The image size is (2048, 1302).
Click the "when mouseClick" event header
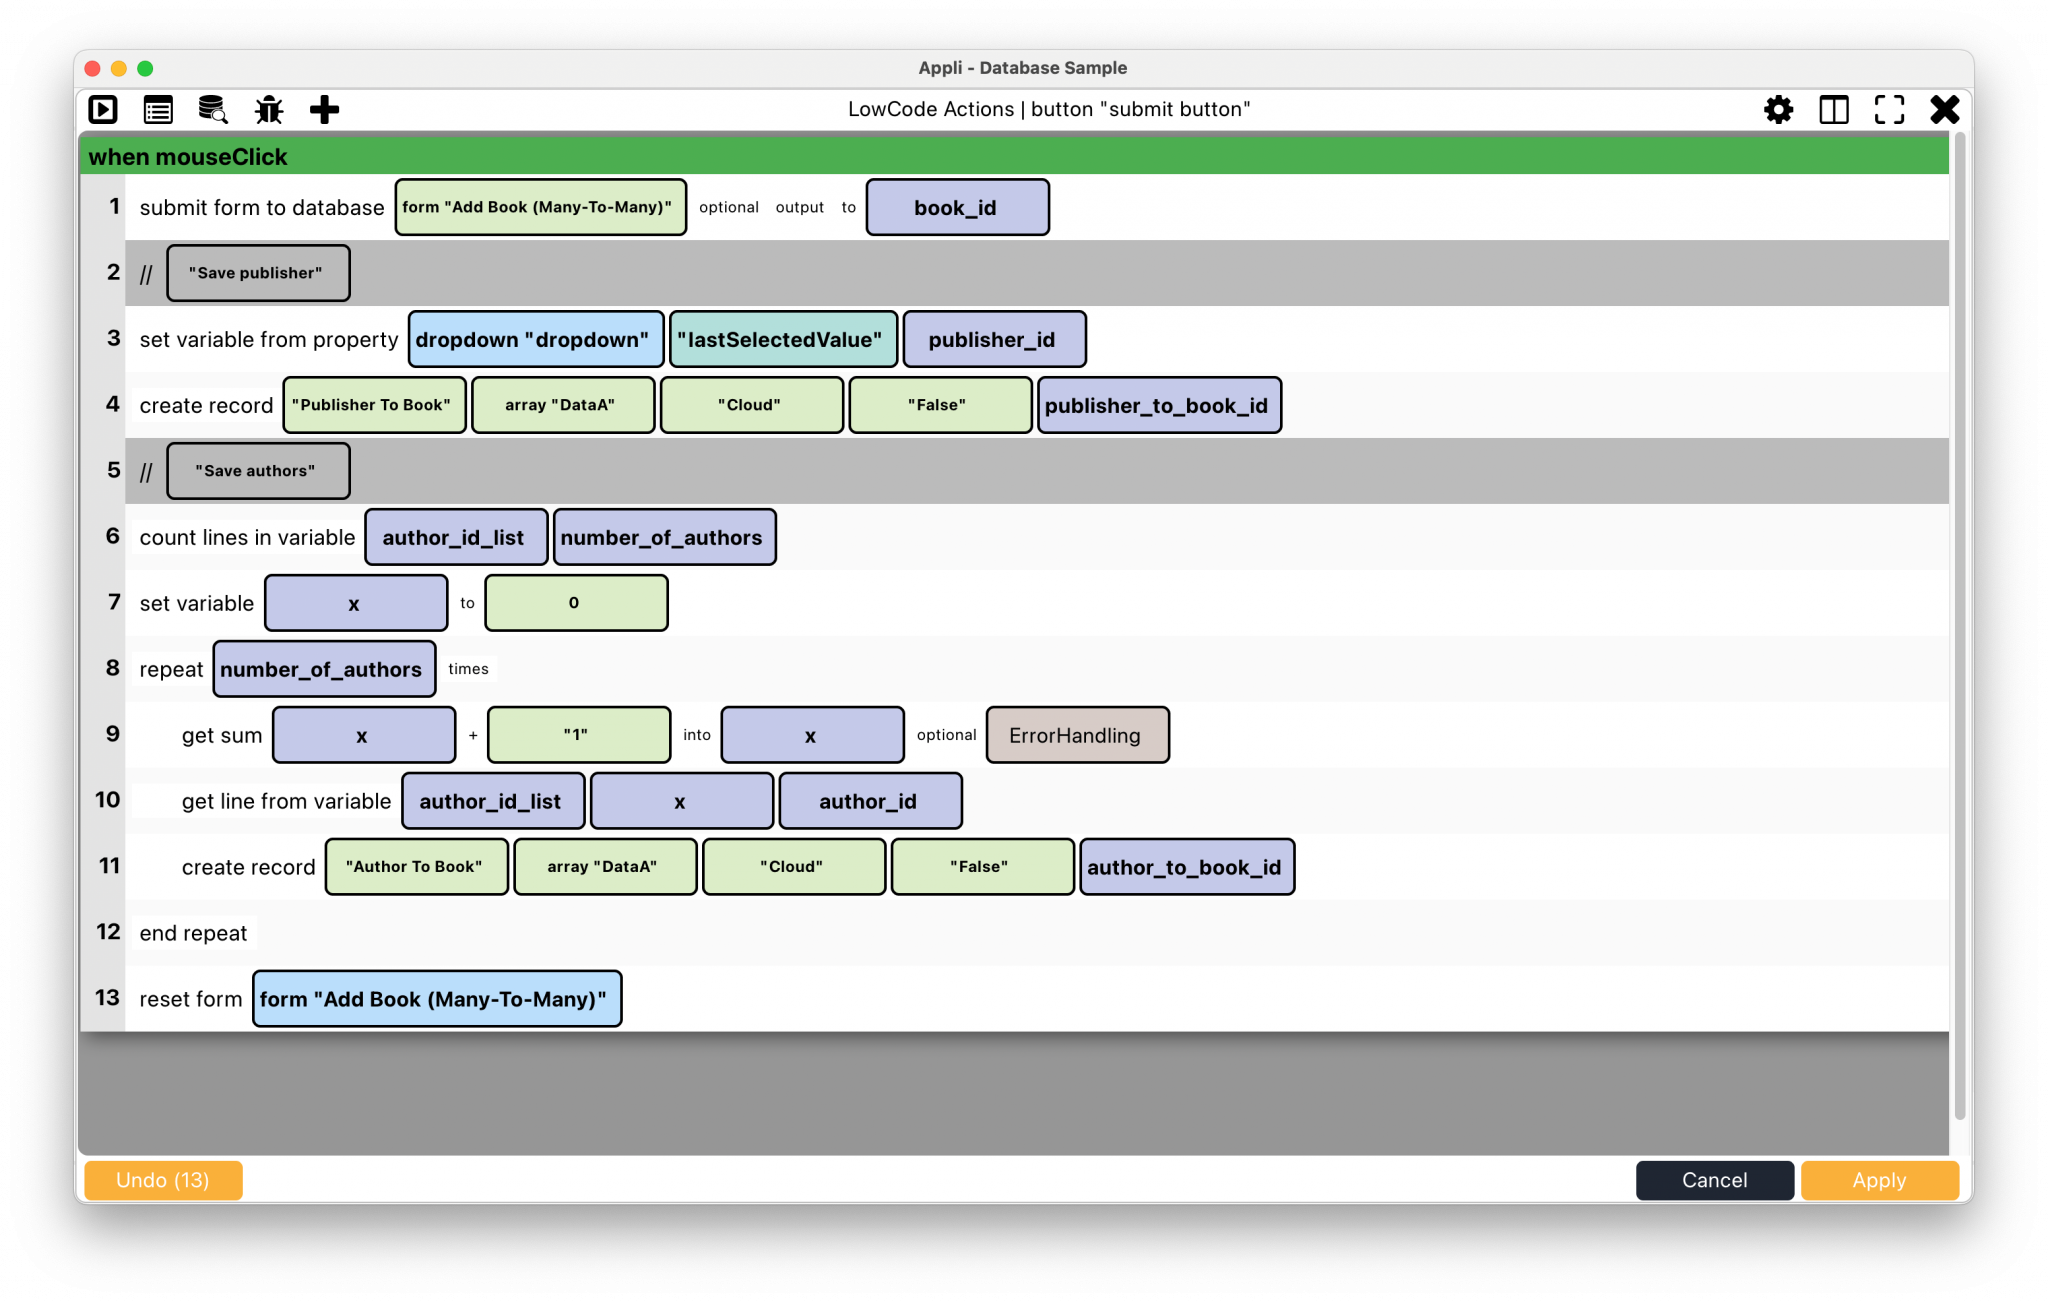tap(188, 157)
